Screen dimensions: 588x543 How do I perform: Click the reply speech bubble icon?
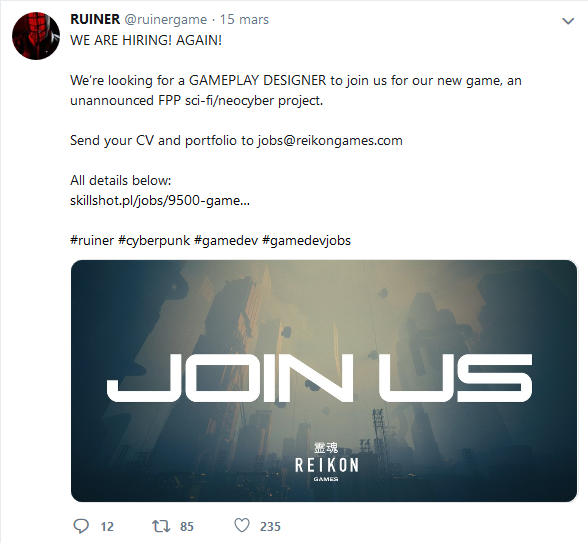81,526
